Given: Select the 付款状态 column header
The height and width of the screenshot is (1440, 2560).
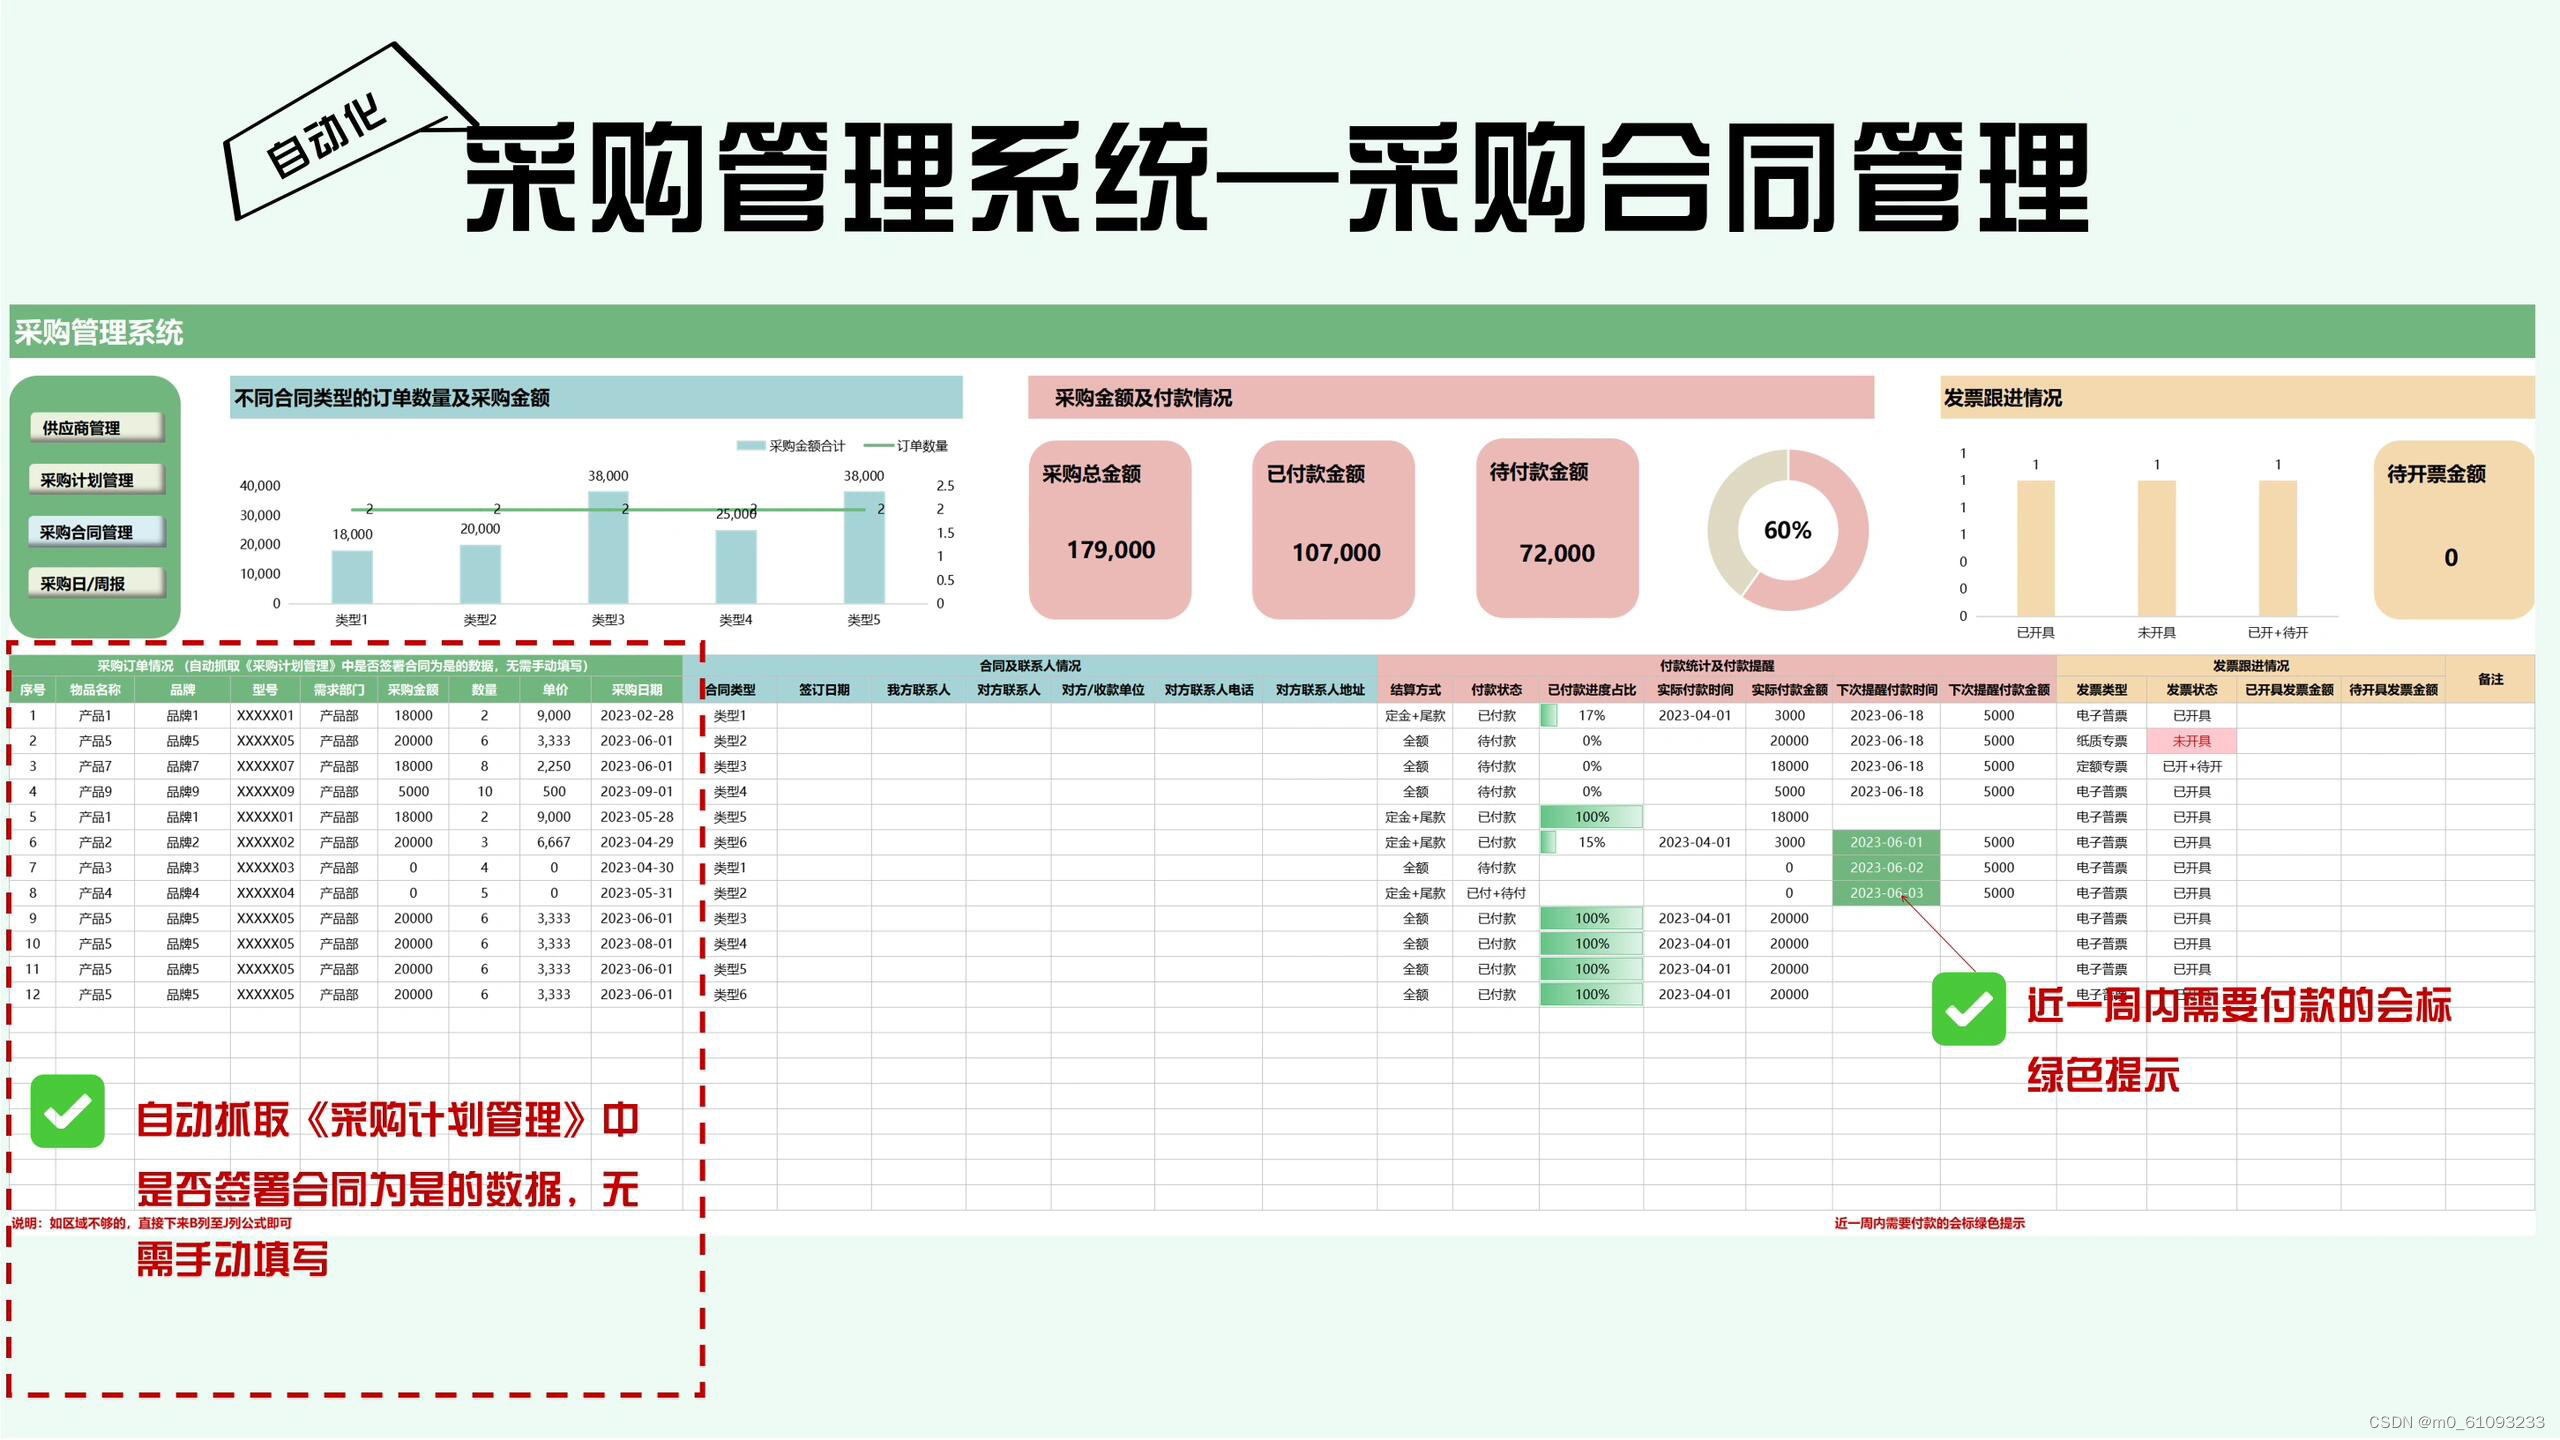Looking at the screenshot, I should (x=1496, y=690).
